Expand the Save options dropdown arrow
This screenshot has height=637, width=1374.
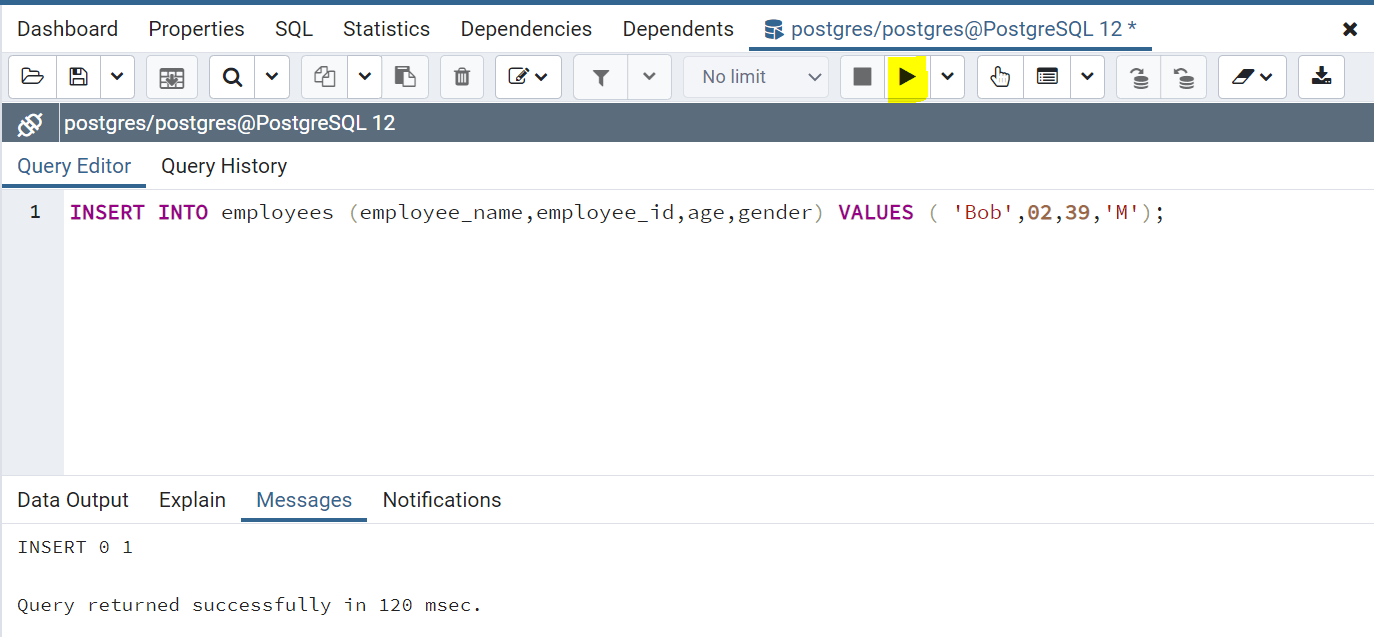117,77
